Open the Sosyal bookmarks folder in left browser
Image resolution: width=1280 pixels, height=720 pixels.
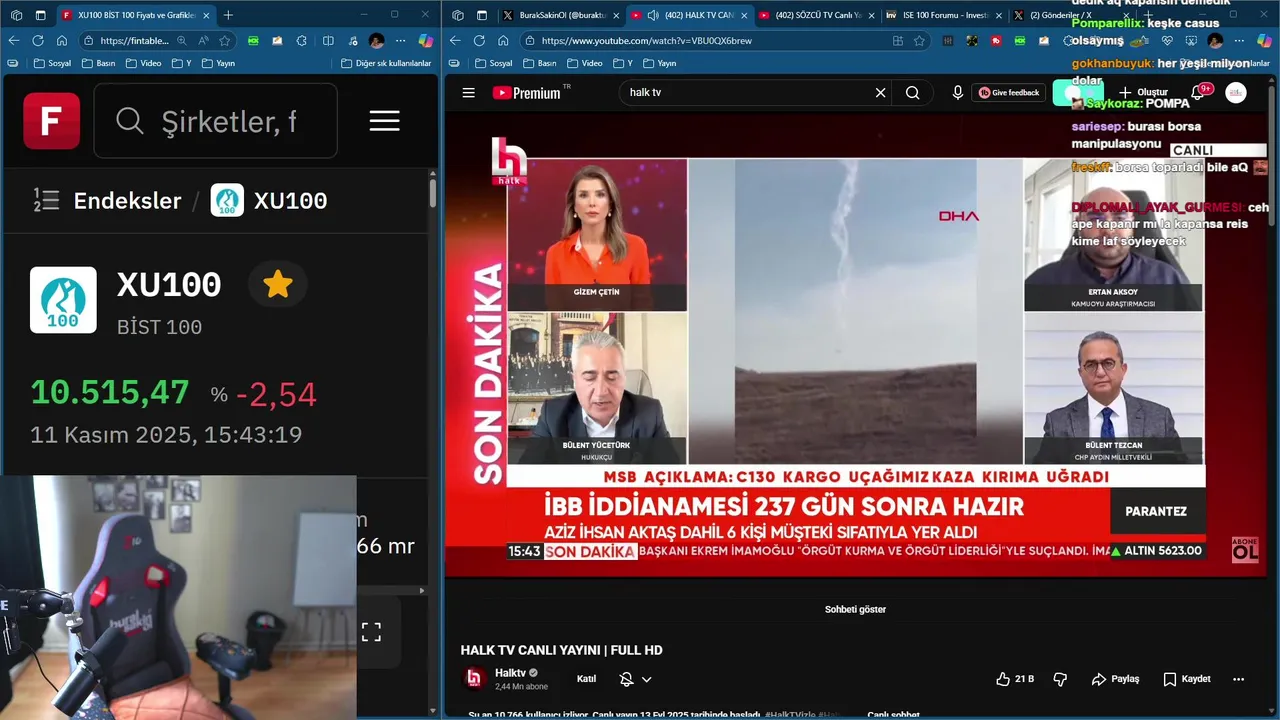pyautogui.click(x=53, y=63)
